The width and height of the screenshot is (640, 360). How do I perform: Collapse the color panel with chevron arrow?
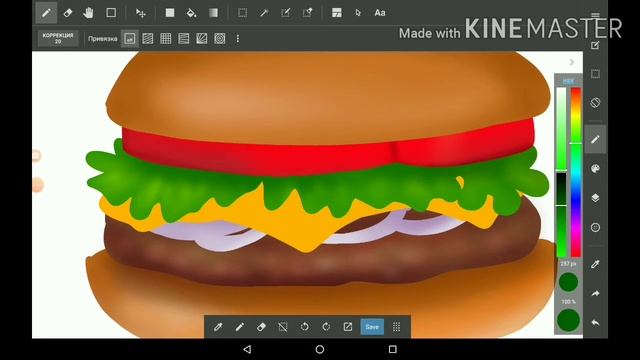click(571, 62)
